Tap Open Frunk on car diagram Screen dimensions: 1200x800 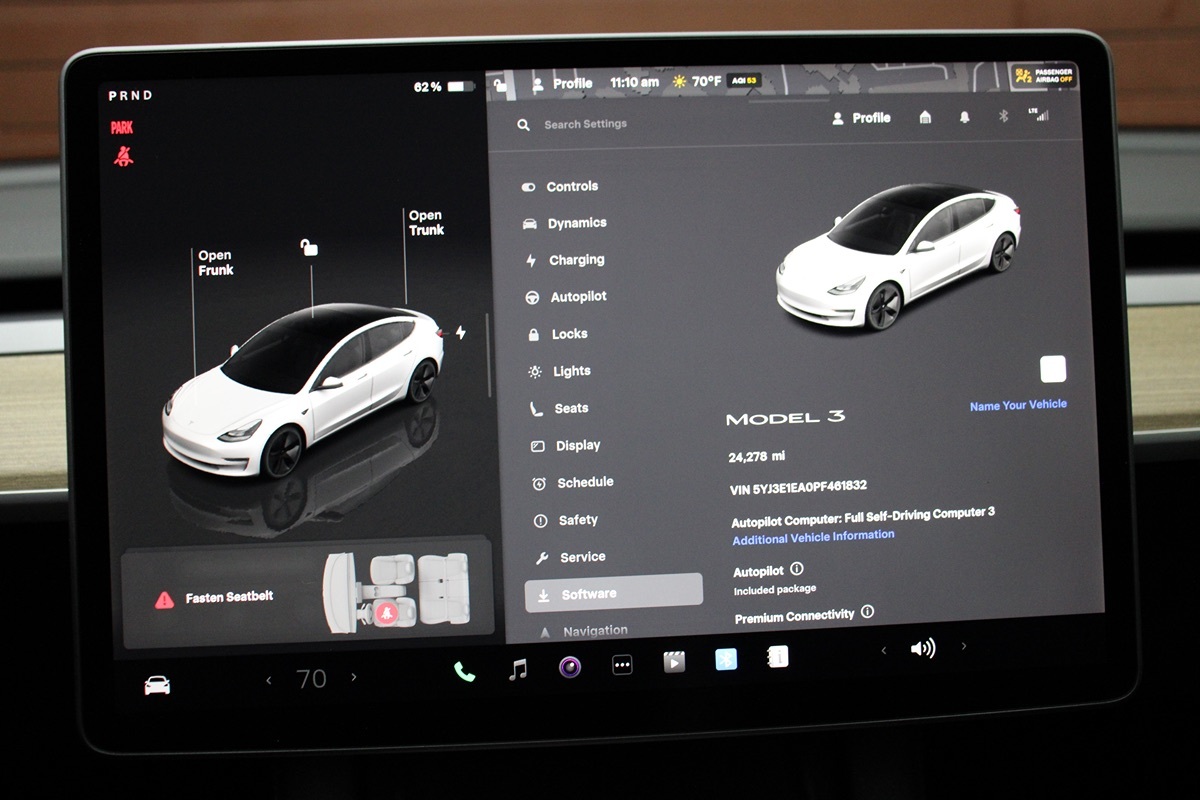[215, 263]
